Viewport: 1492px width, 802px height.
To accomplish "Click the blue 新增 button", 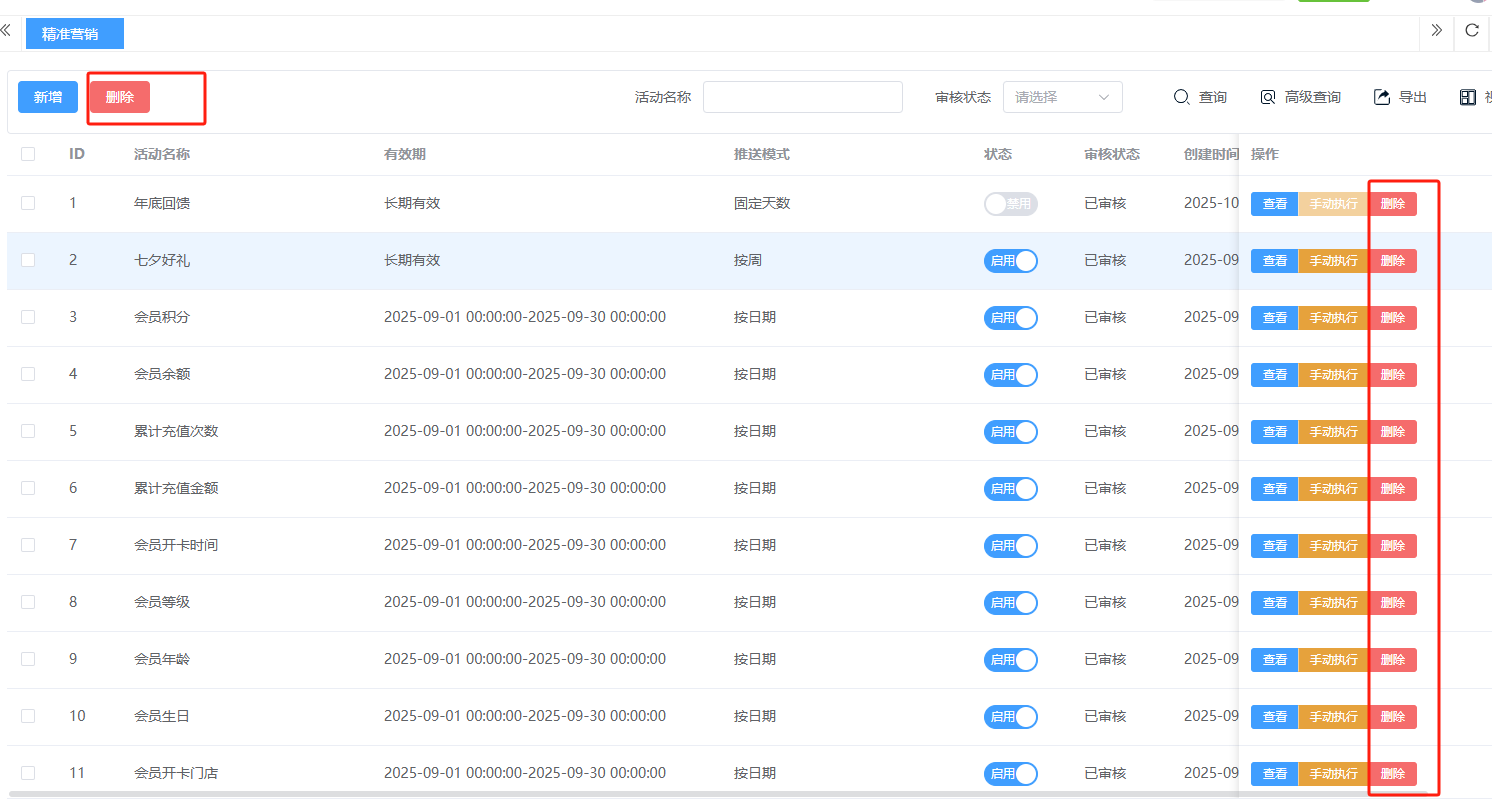I will point(48,97).
